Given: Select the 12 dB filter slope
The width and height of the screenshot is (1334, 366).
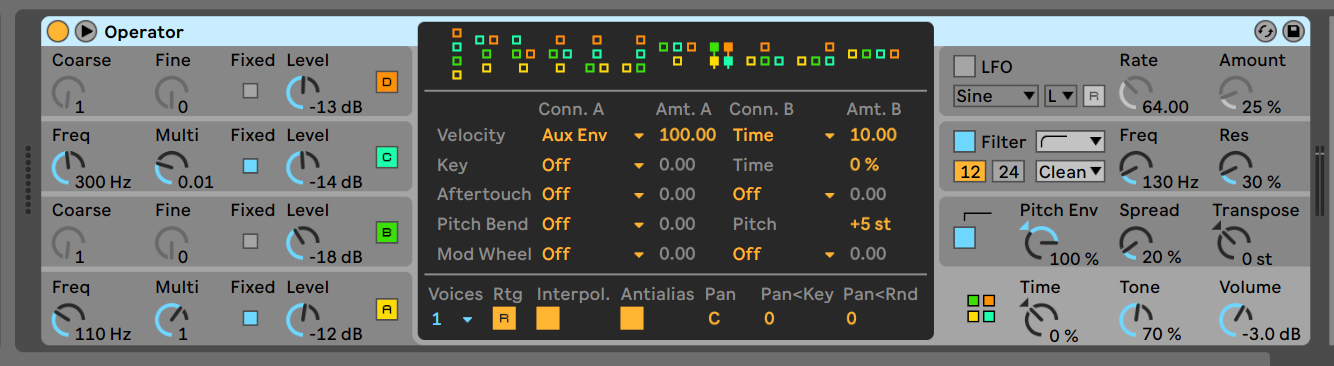Looking at the screenshot, I should pyautogui.click(x=969, y=171).
